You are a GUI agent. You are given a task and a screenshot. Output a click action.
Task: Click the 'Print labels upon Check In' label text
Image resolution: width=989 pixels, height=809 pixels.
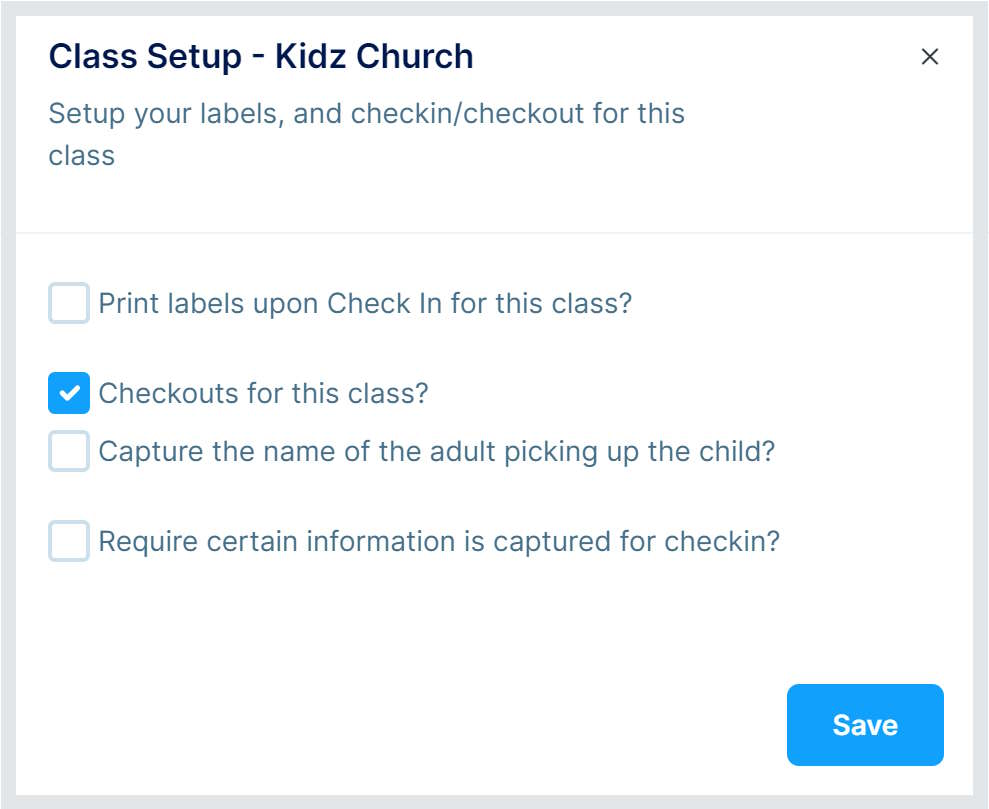[365, 303]
